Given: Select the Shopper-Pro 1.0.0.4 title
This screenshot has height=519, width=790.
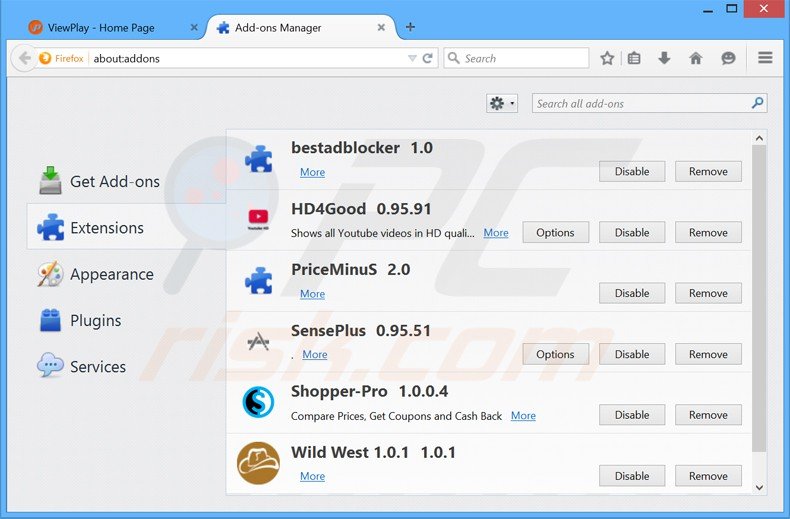Looking at the screenshot, I should (x=369, y=392).
